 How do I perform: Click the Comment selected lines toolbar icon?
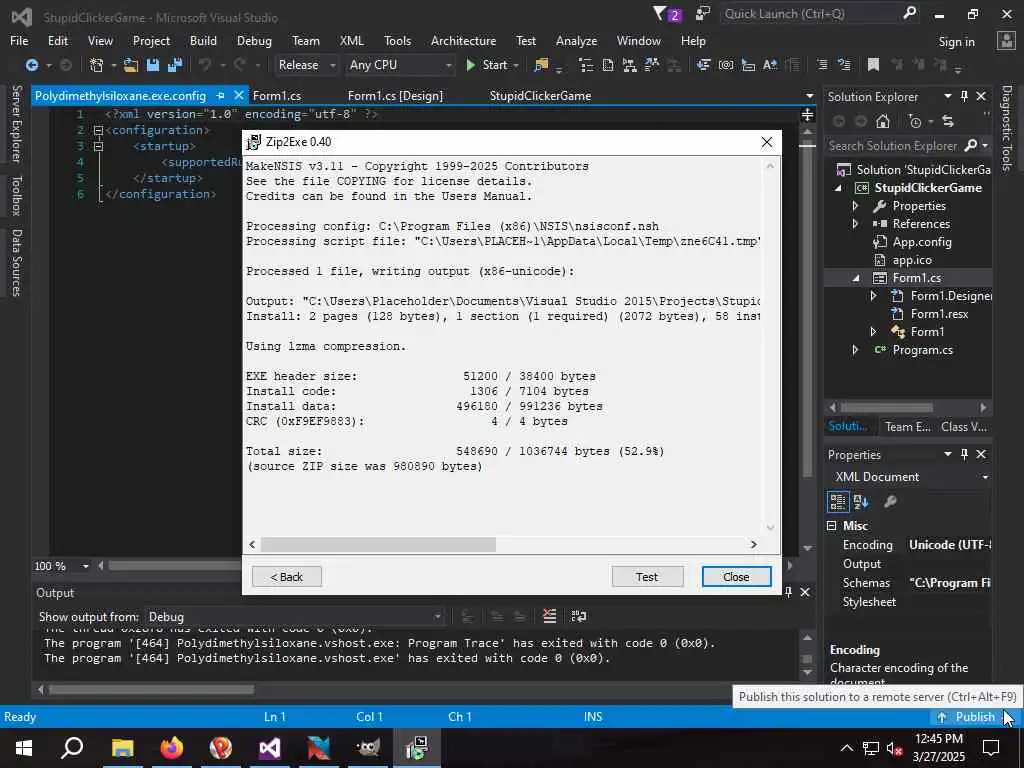coord(822,65)
